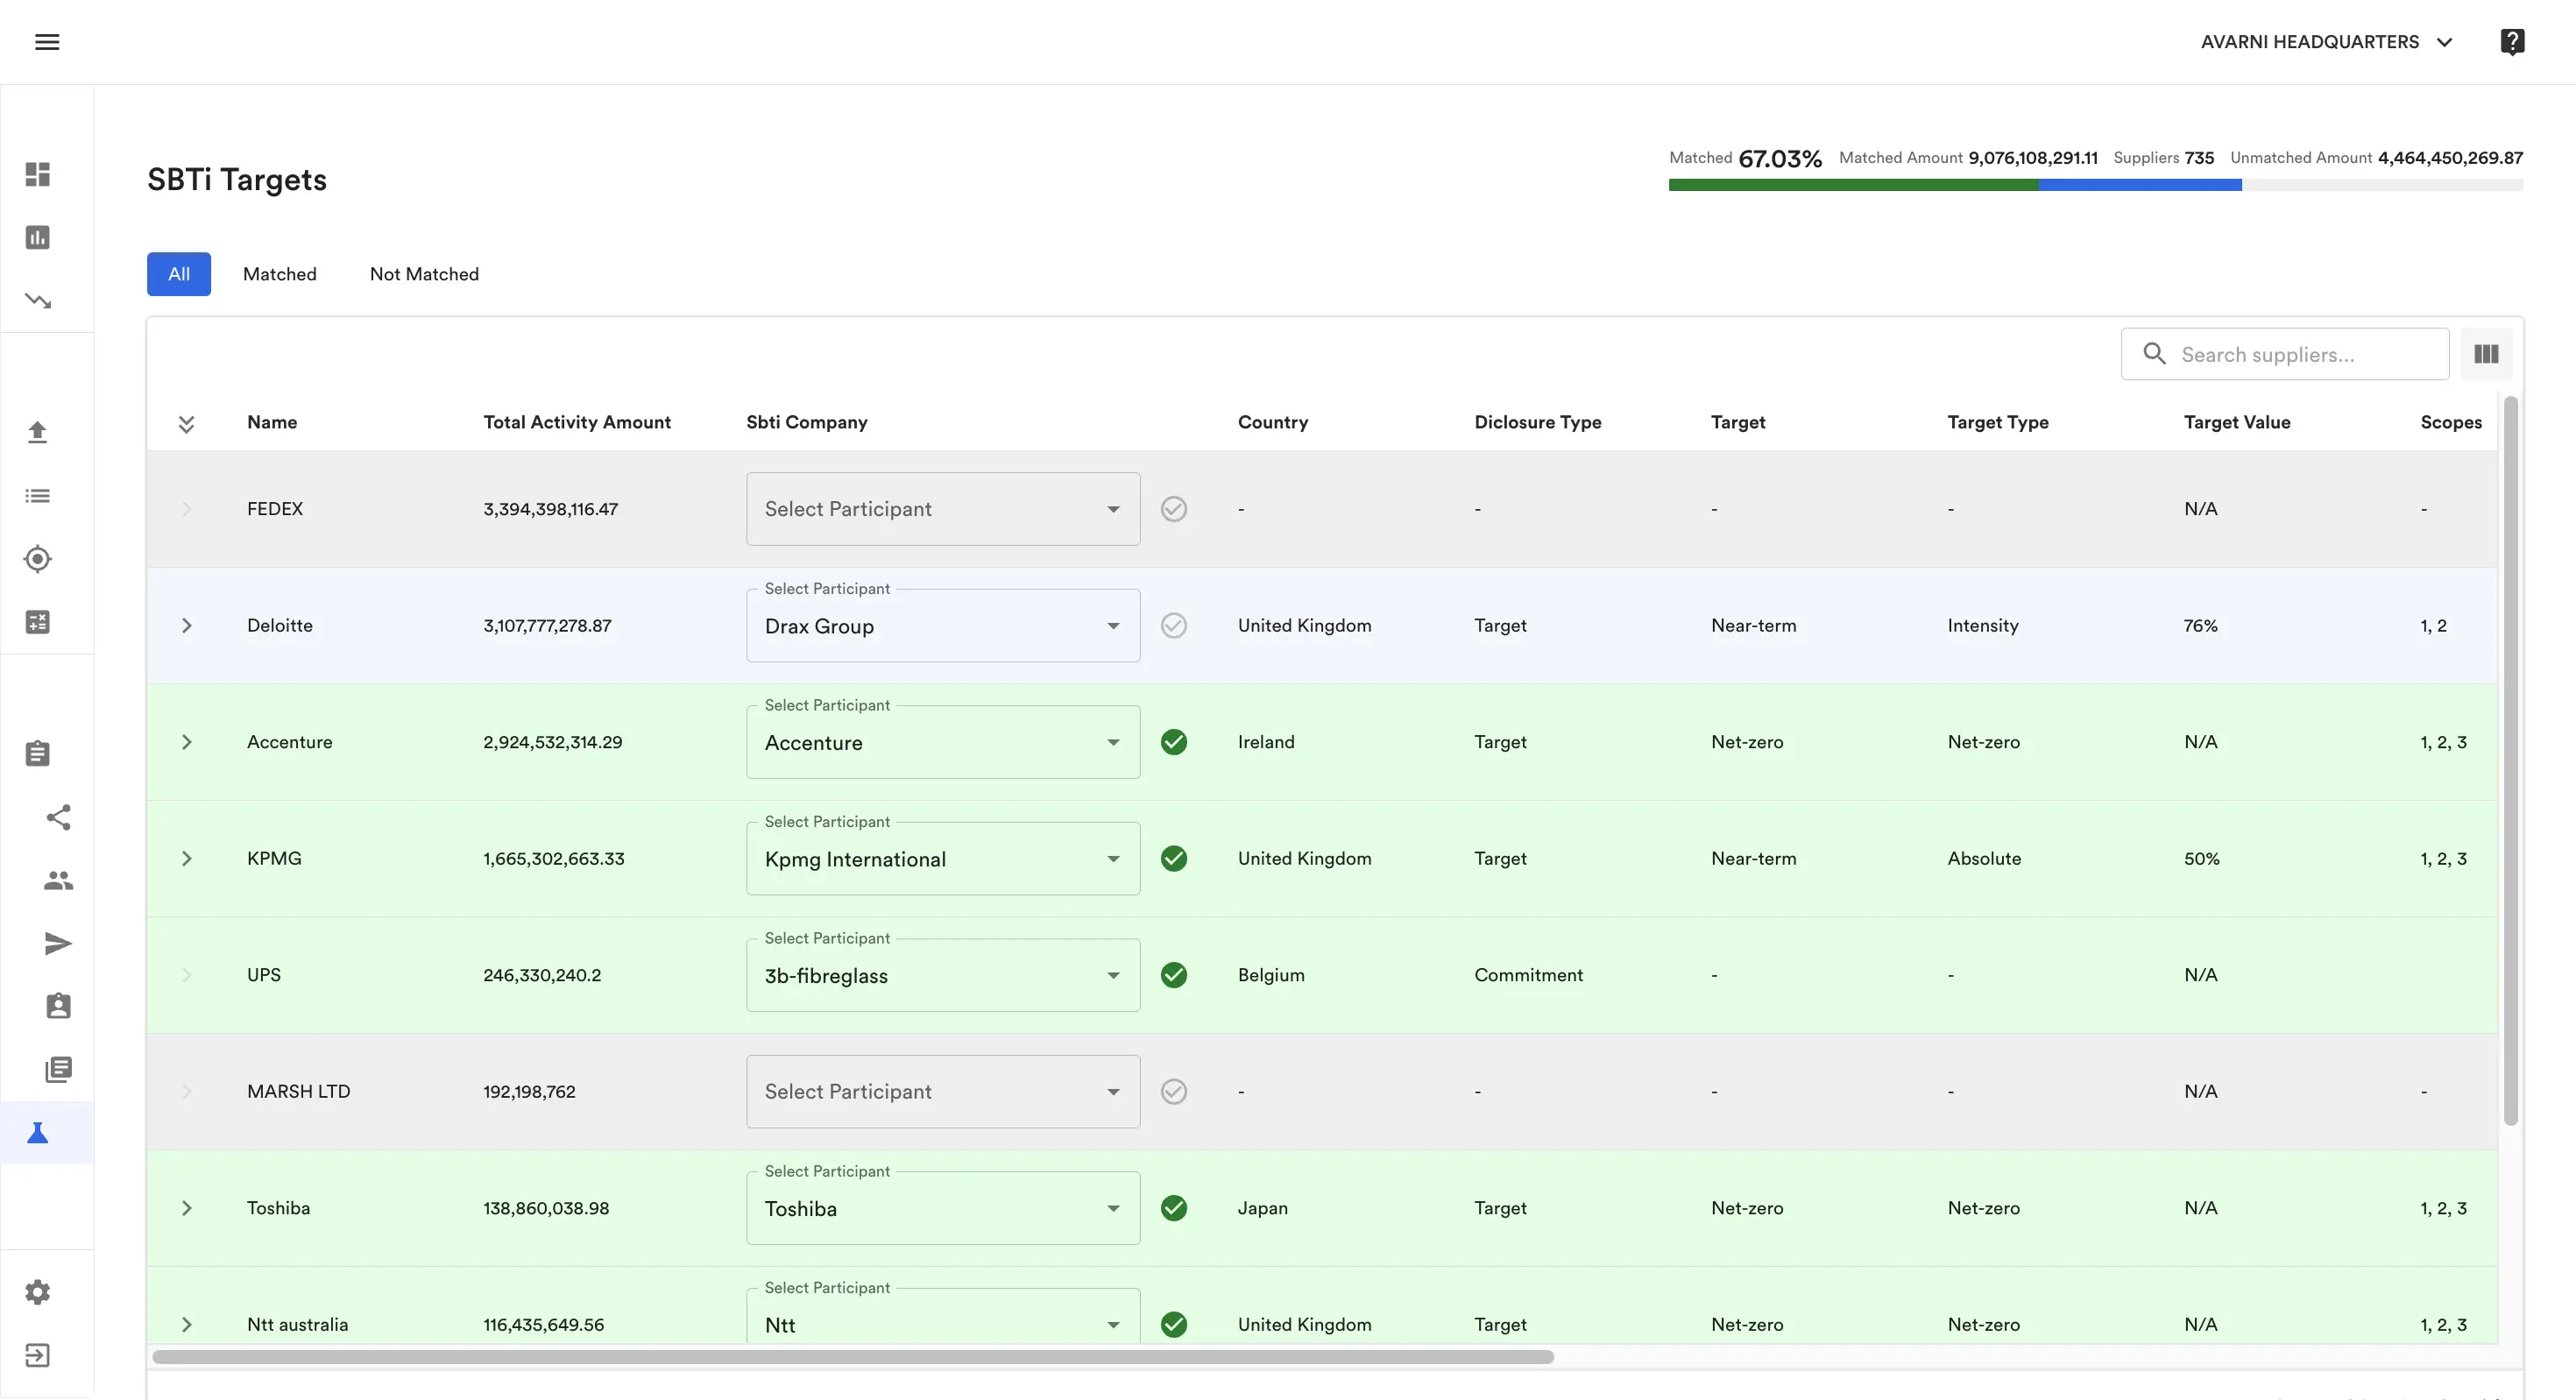Open the contact badge sidebar icon

59,1006
